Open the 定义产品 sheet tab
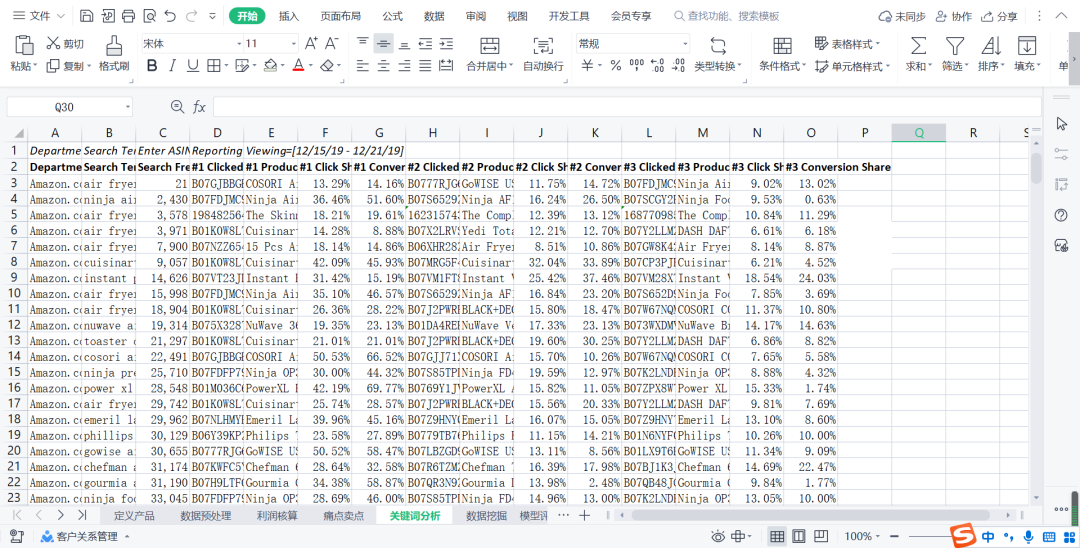This screenshot has width=1080, height=548. 134,516
